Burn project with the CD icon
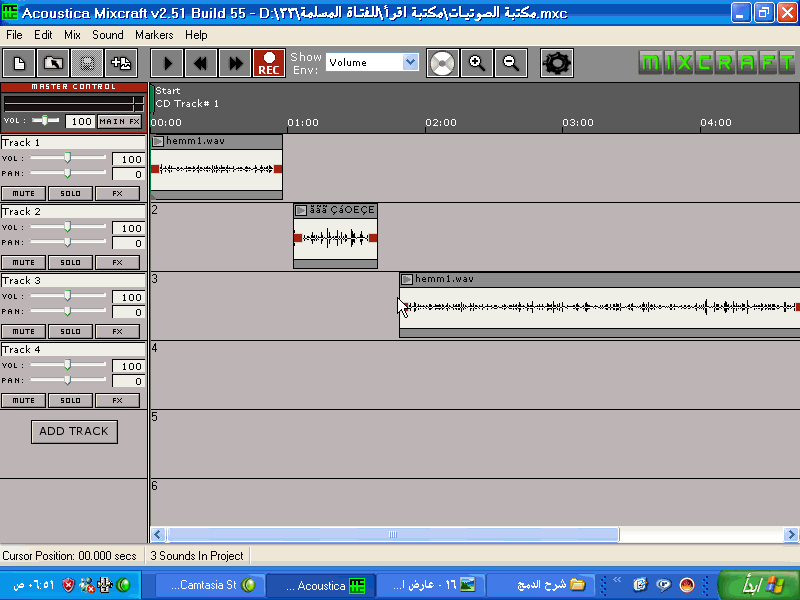 (x=442, y=63)
